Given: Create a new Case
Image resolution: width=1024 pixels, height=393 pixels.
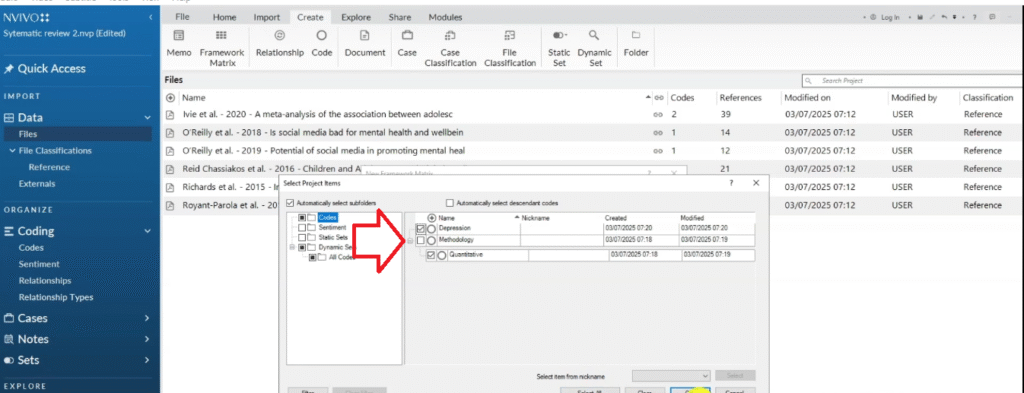Looking at the screenshot, I should (x=407, y=44).
